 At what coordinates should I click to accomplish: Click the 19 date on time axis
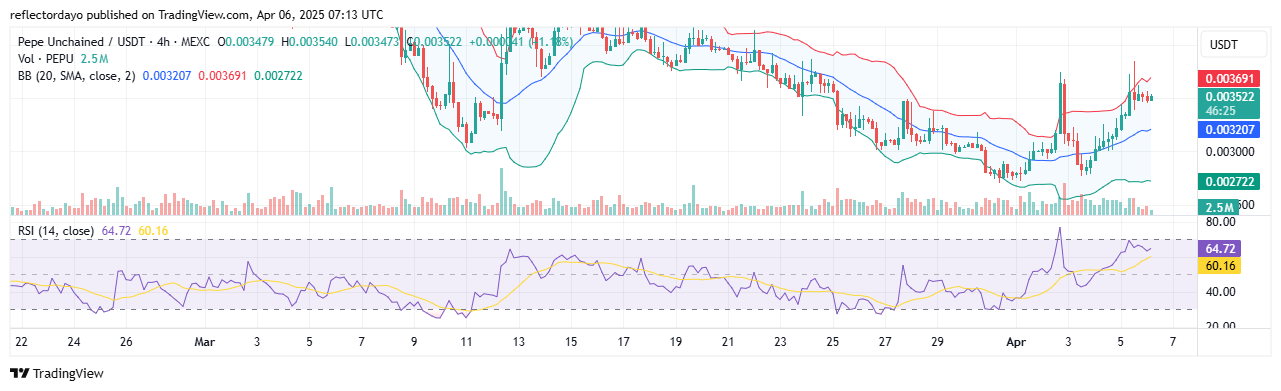(x=675, y=342)
